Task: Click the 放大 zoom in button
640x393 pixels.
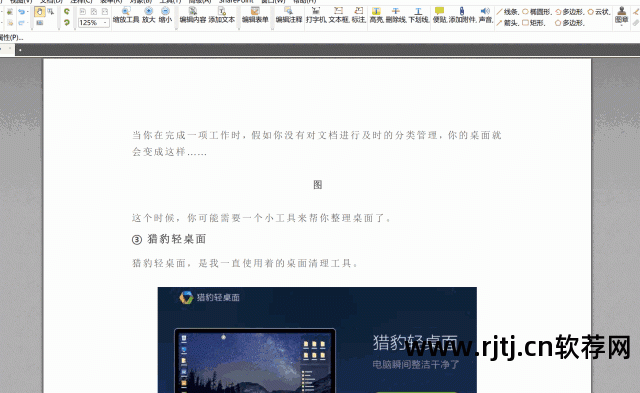Action: tap(149, 15)
